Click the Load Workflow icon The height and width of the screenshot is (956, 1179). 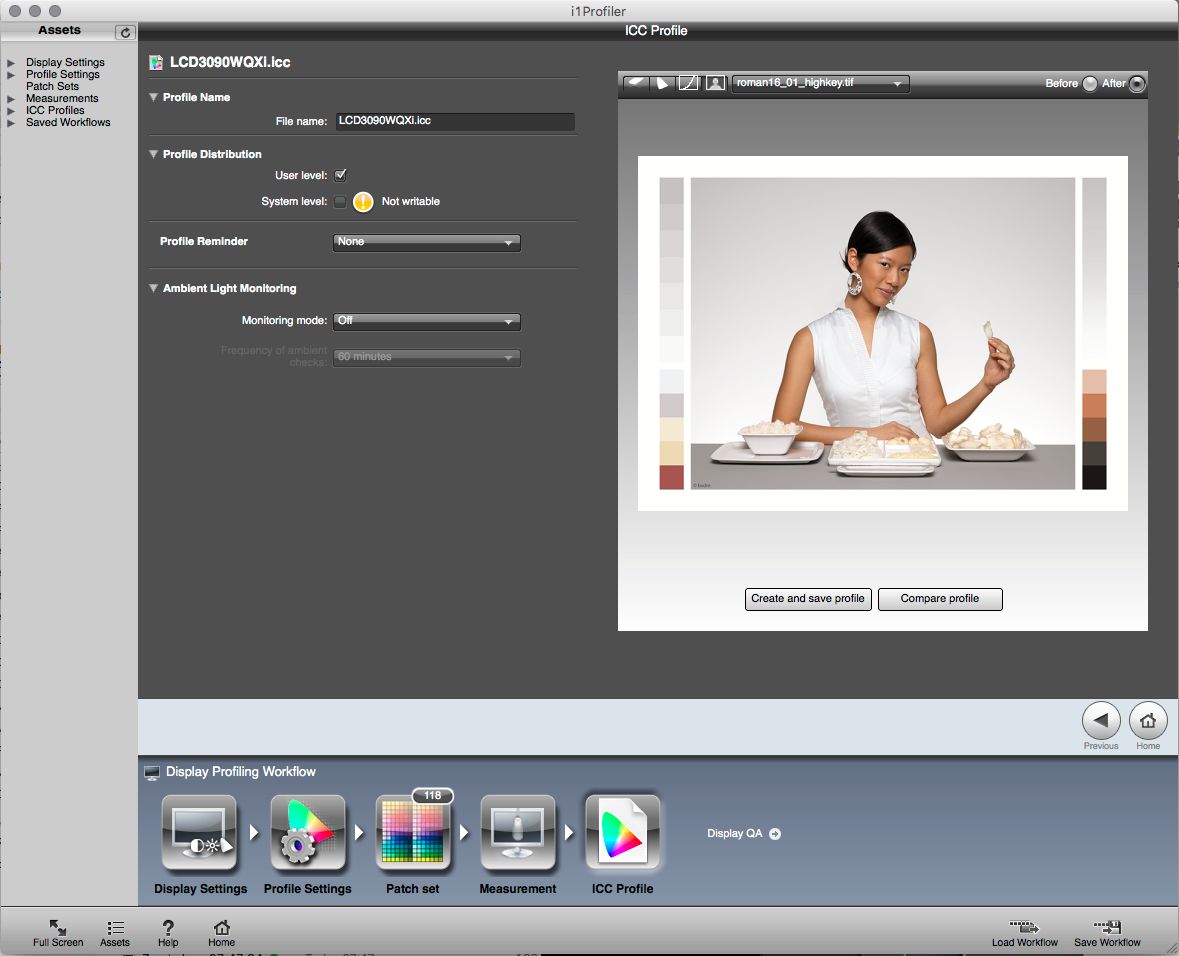(1024, 928)
